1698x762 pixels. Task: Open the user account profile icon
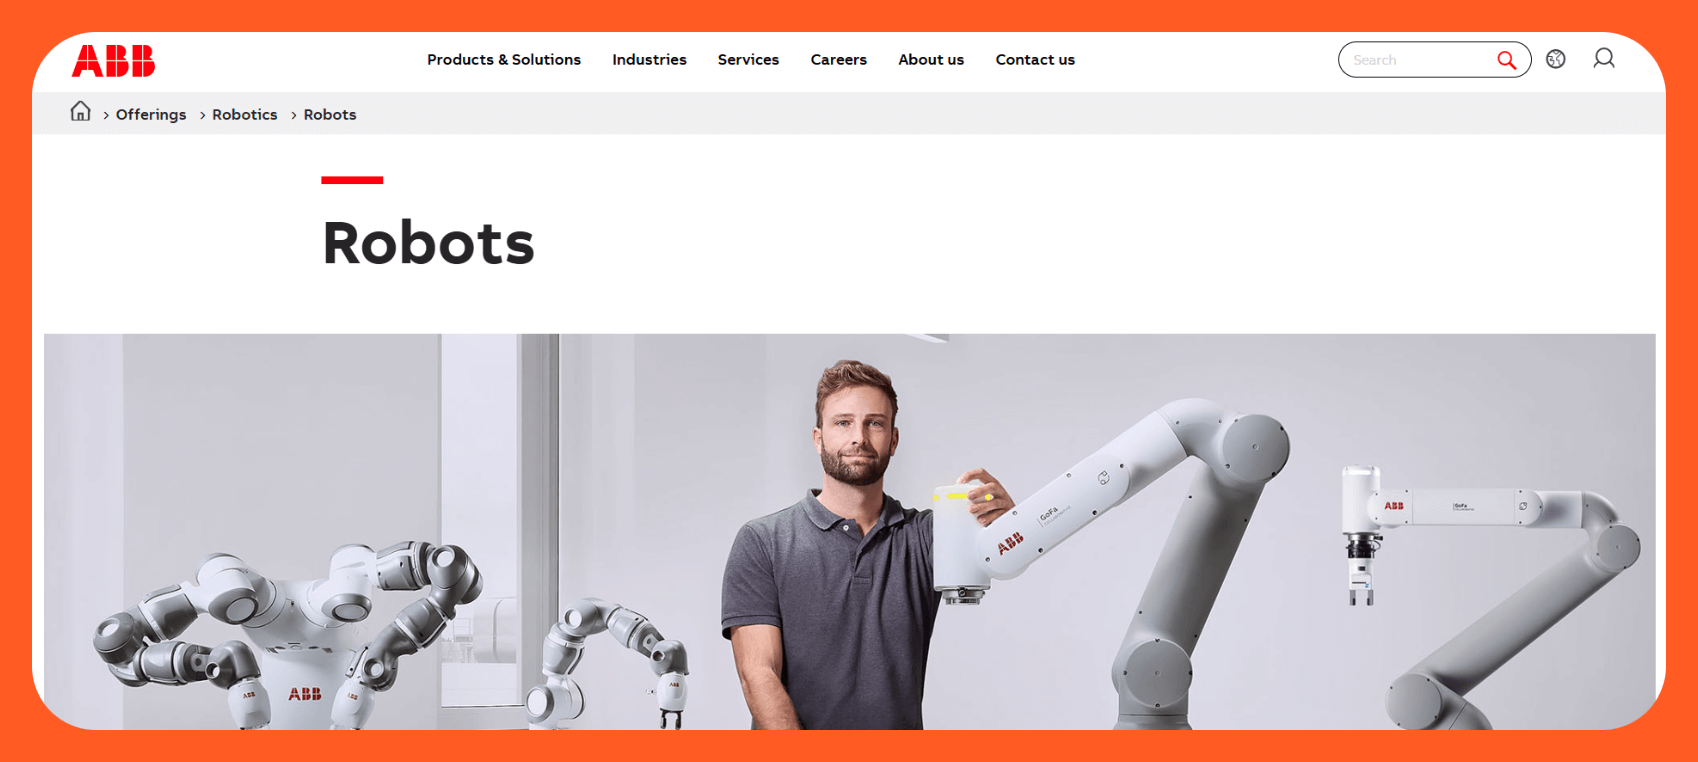[1604, 59]
